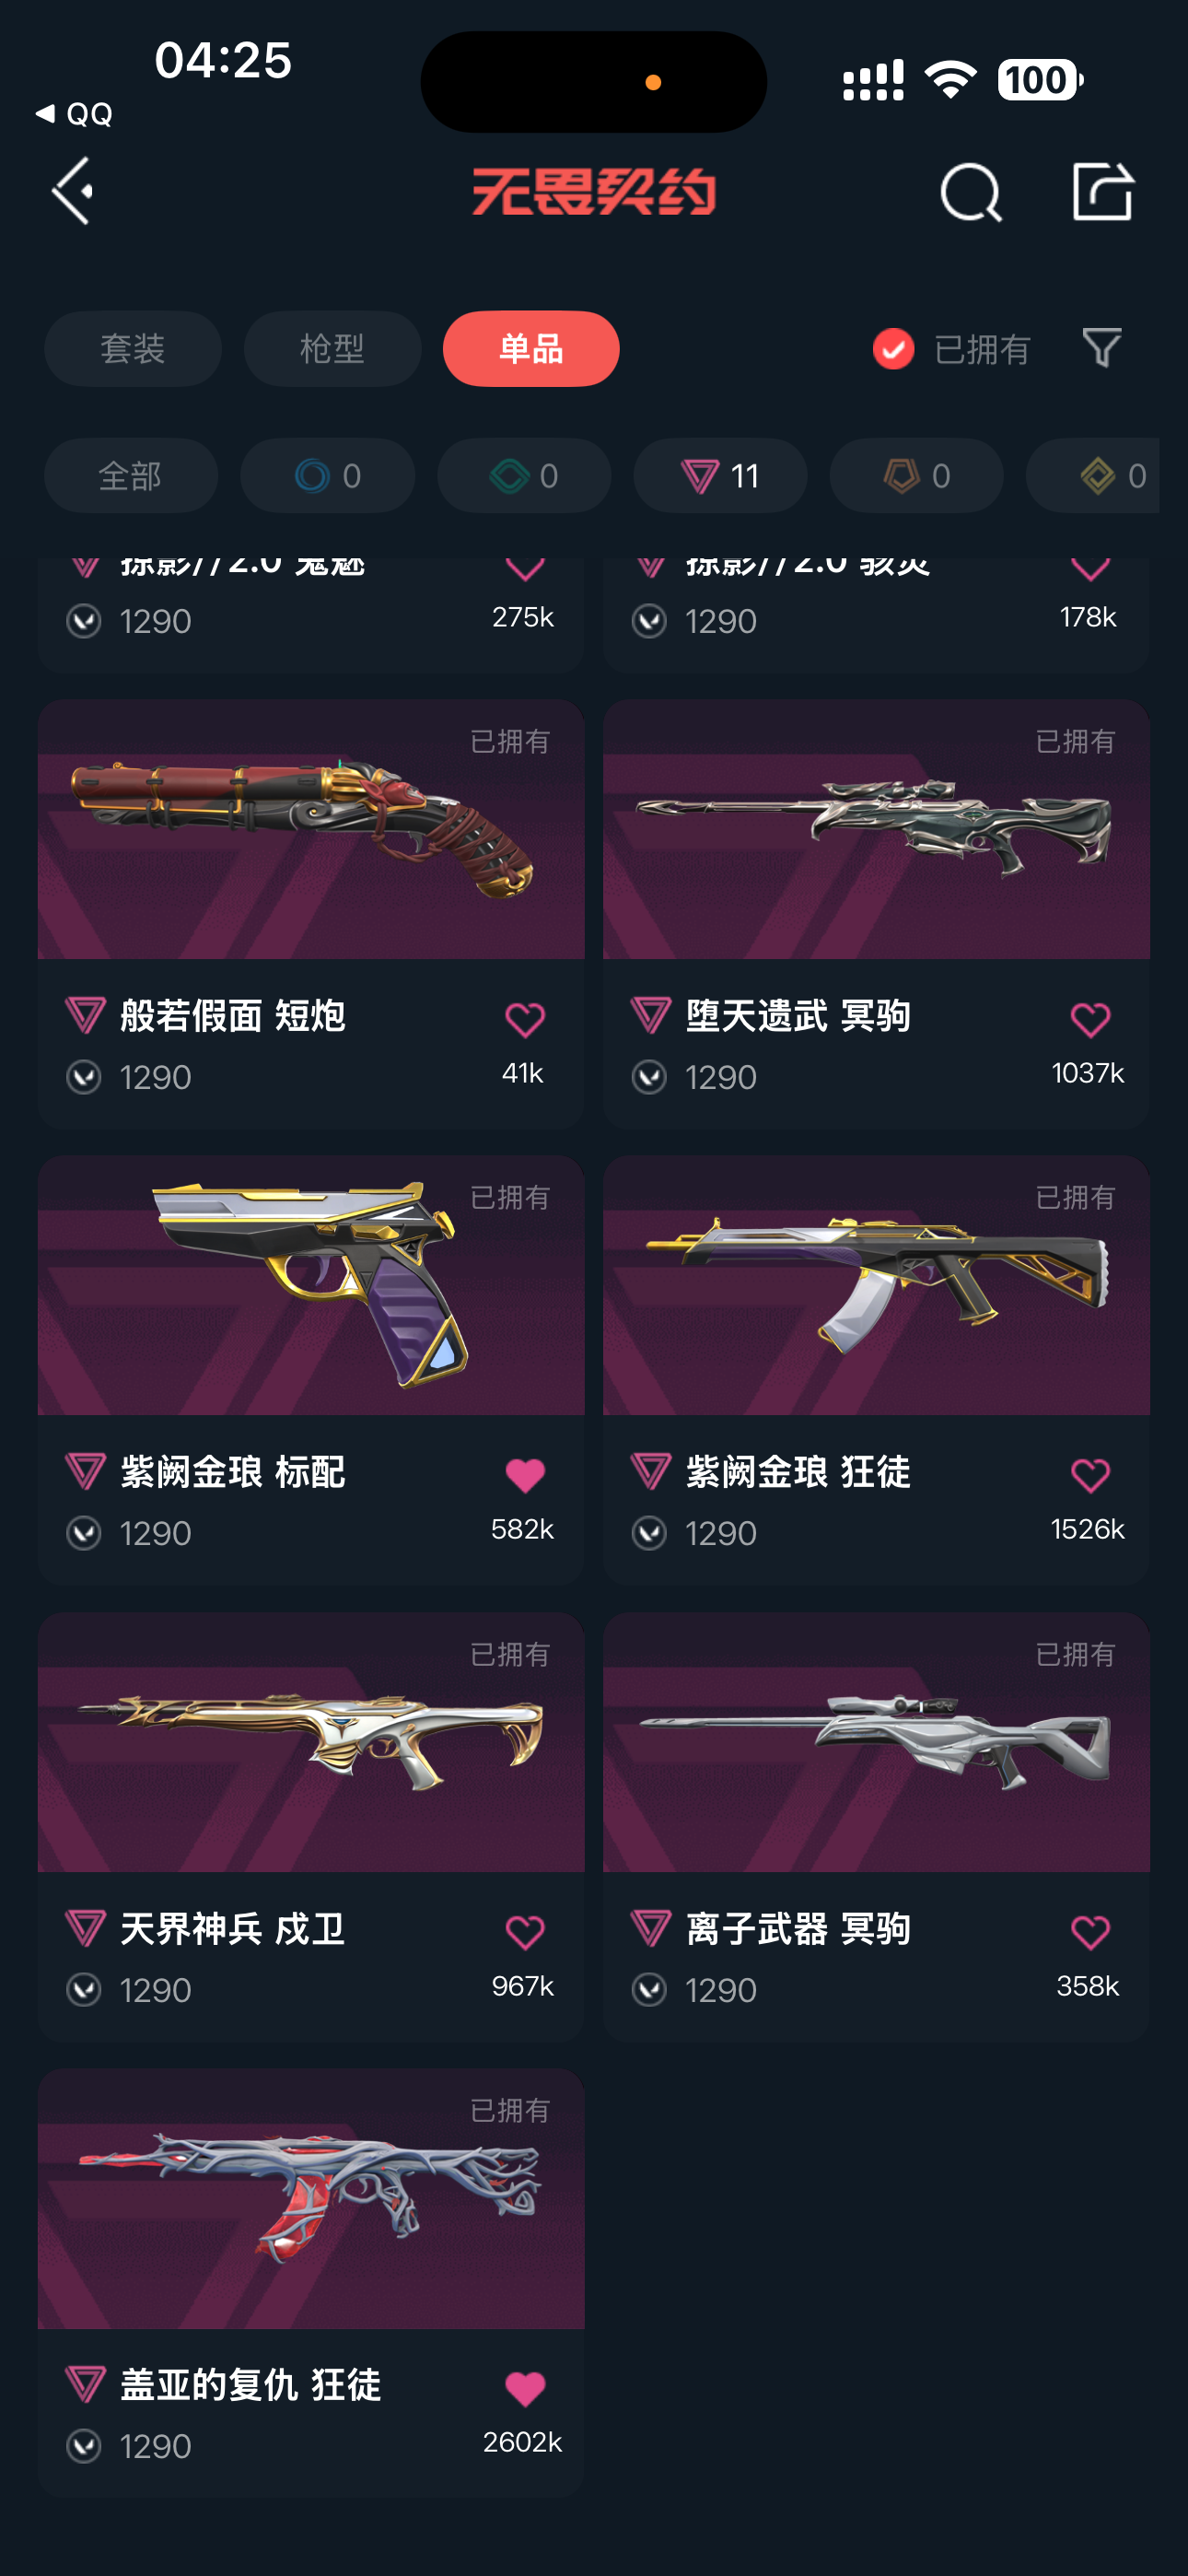Image resolution: width=1188 pixels, height=2576 pixels.
Task: Open 盖亚的复仇 狂徒 weapon thumbnail
Action: point(311,2198)
